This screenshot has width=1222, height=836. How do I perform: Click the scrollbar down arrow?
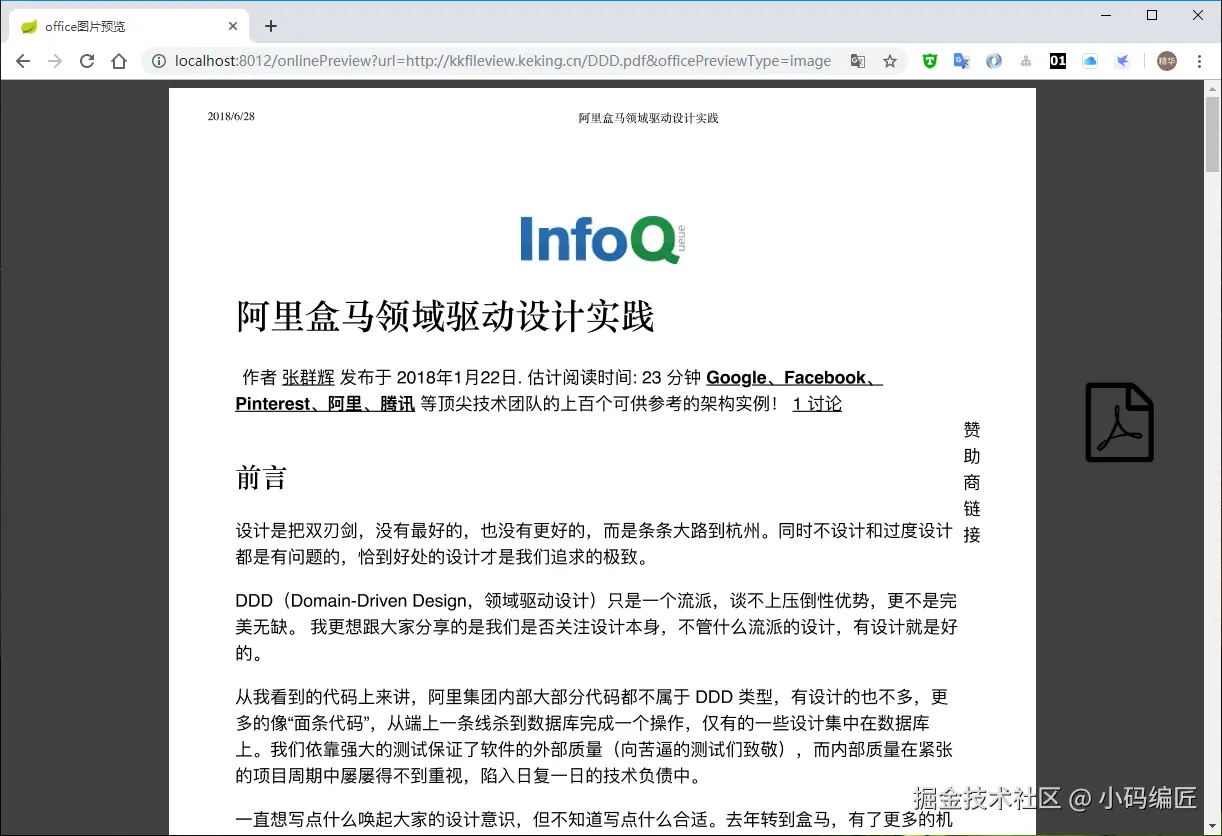pyautogui.click(x=1213, y=827)
